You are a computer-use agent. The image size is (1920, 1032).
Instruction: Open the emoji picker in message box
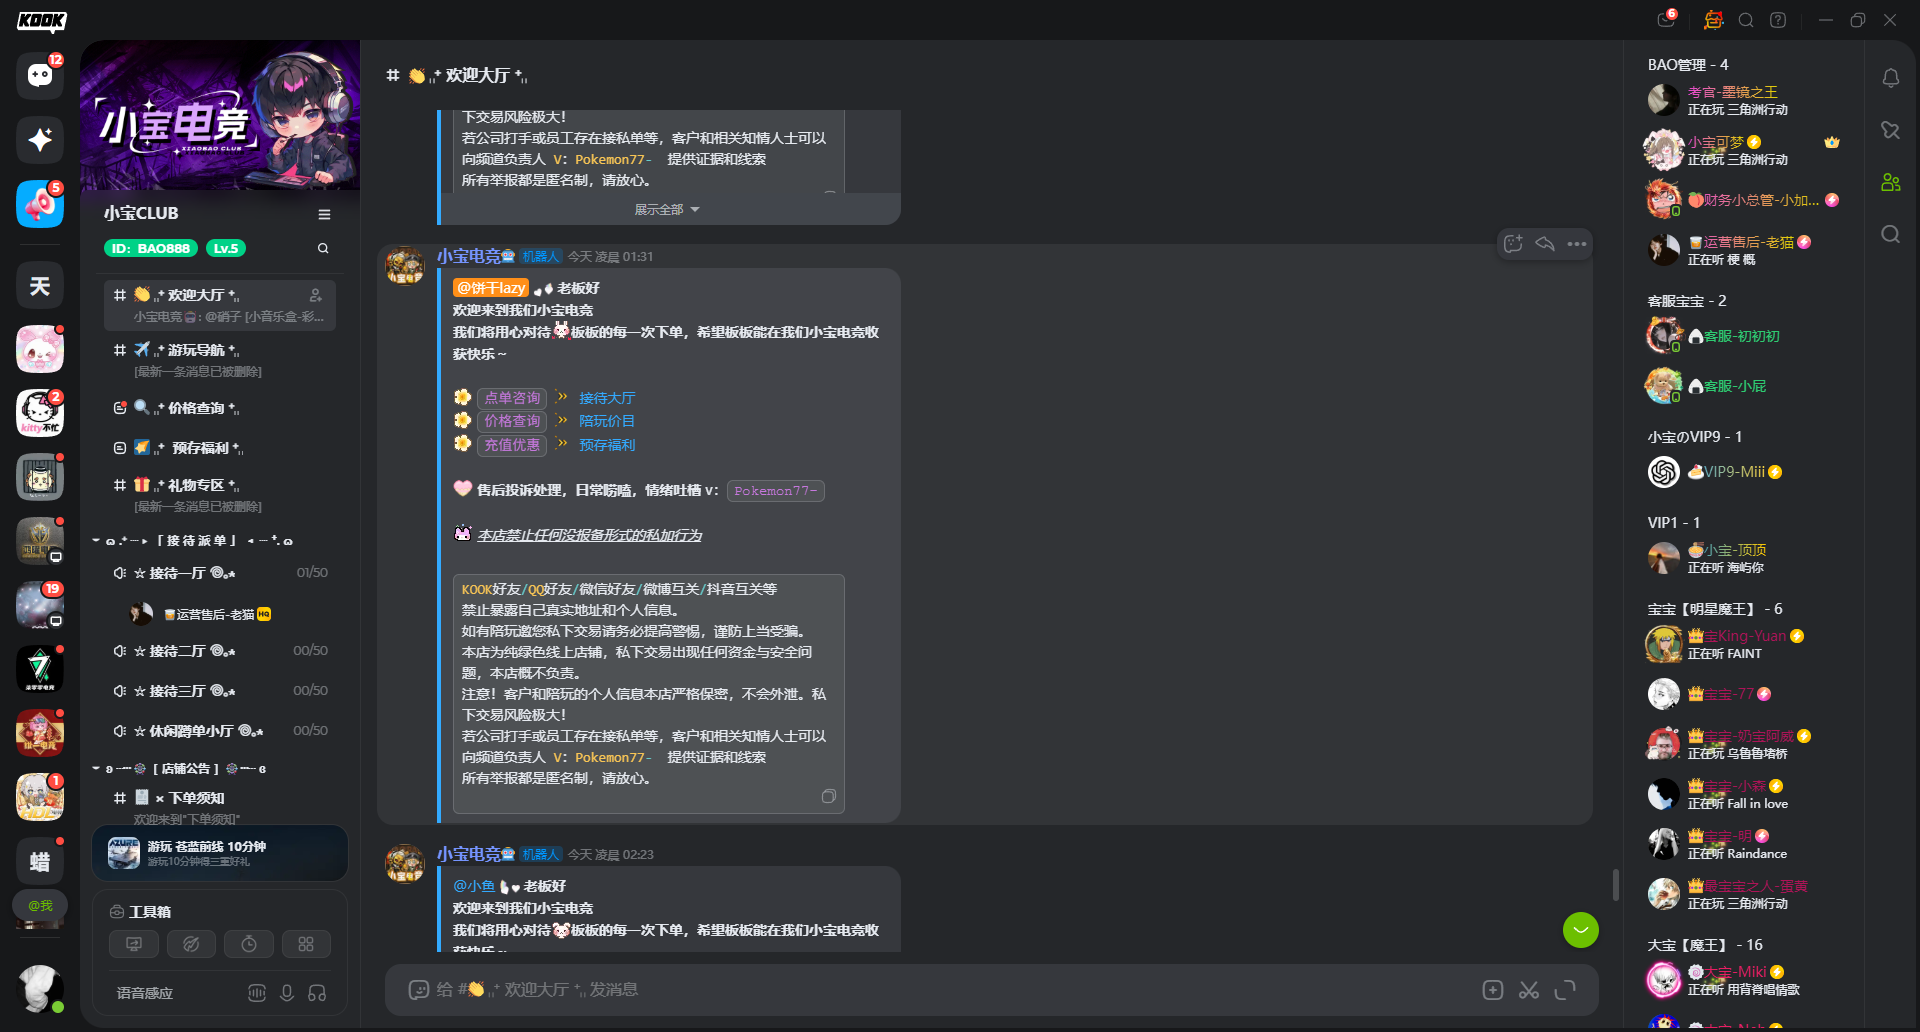tap(418, 990)
